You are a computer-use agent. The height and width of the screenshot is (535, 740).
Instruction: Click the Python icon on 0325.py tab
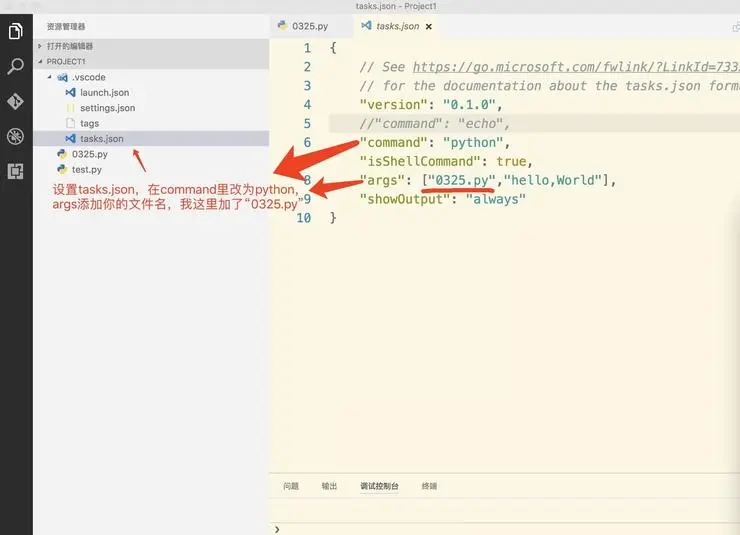283,25
